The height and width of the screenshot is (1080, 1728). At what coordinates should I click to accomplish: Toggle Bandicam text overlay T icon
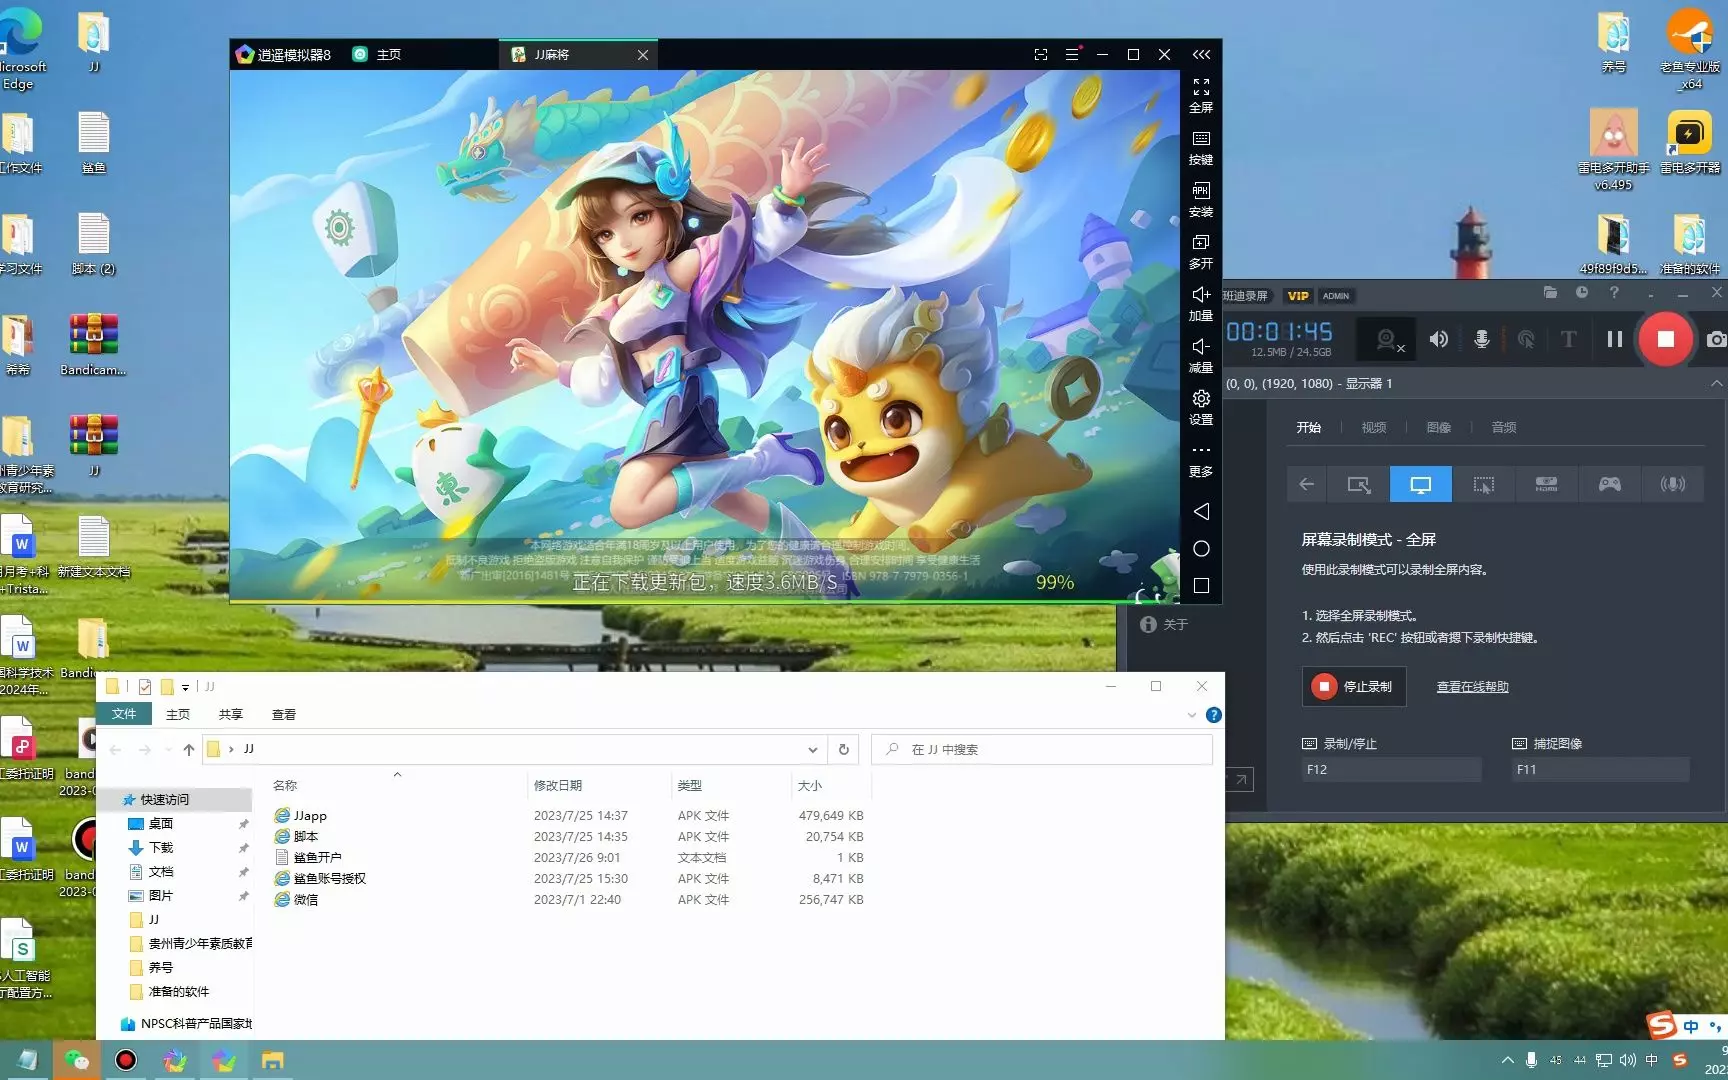tap(1569, 340)
